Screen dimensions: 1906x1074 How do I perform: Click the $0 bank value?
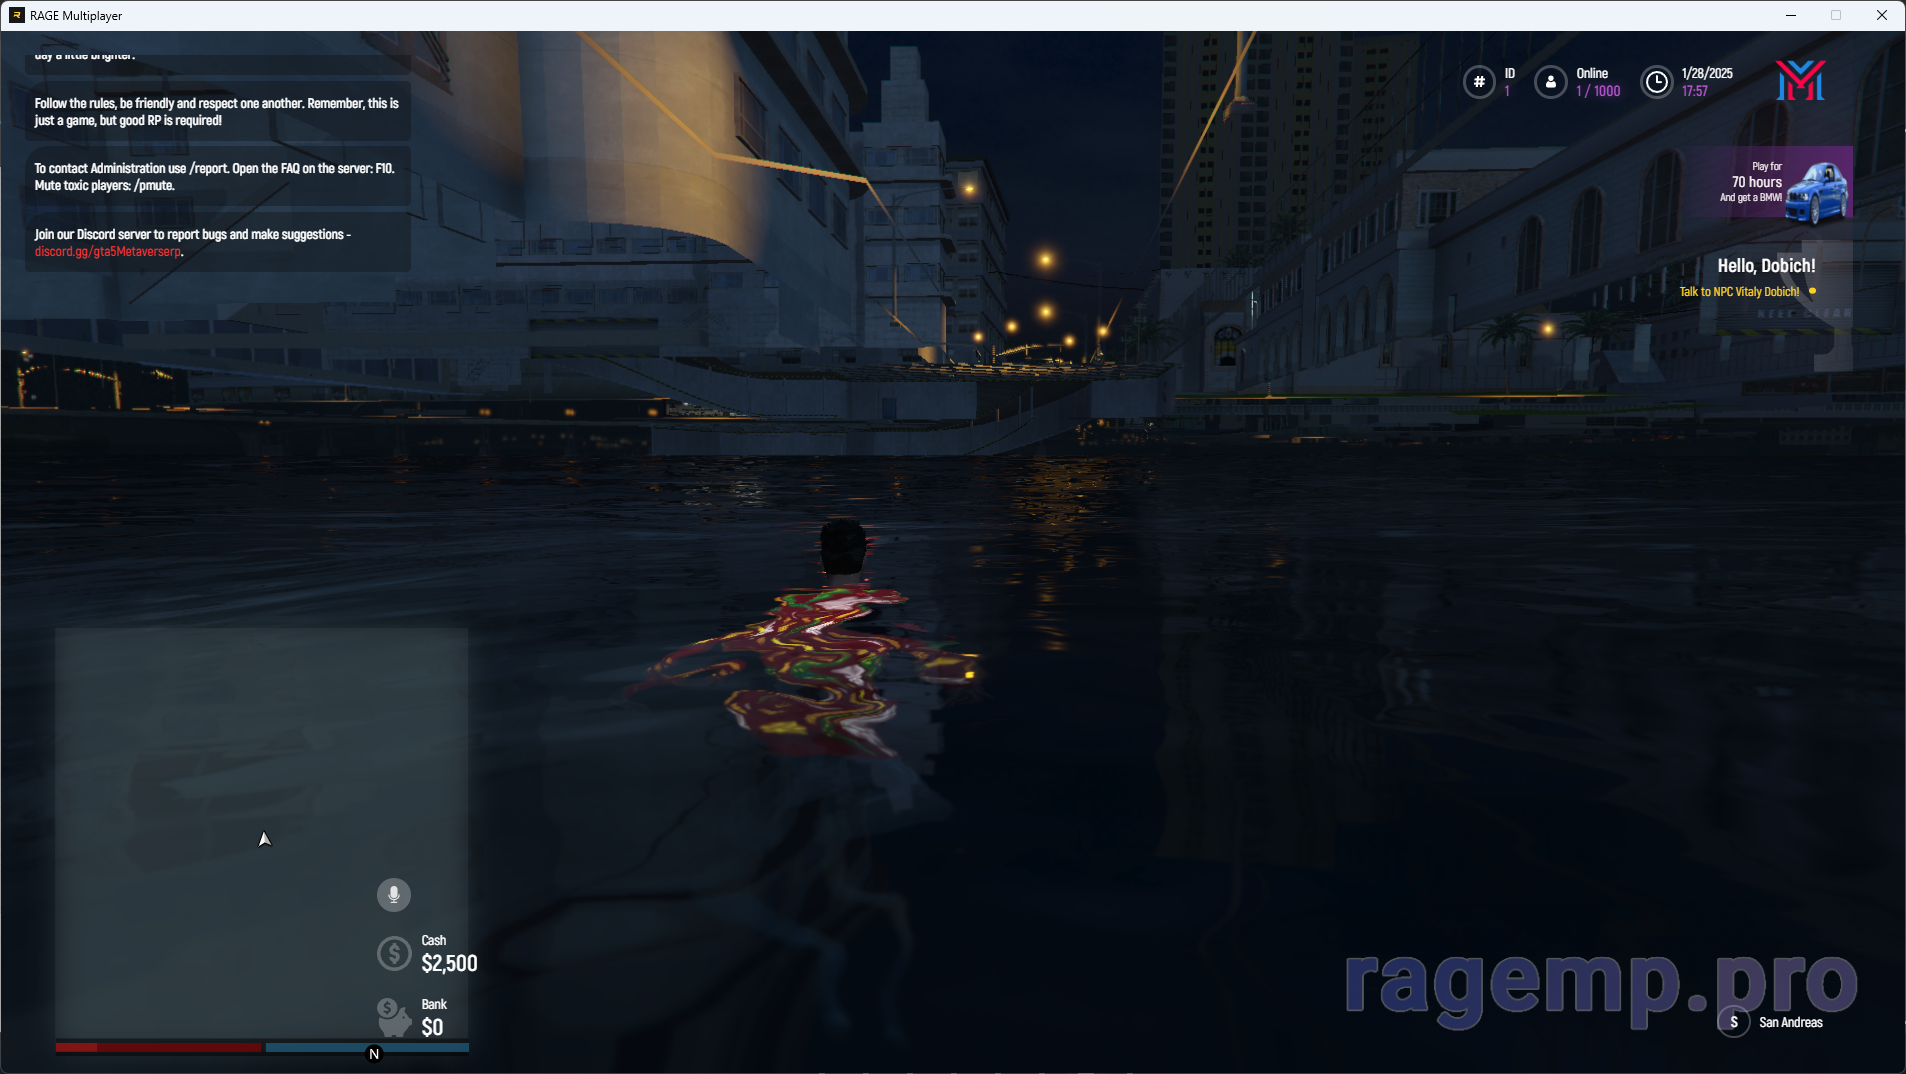pyautogui.click(x=432, y=1027)
